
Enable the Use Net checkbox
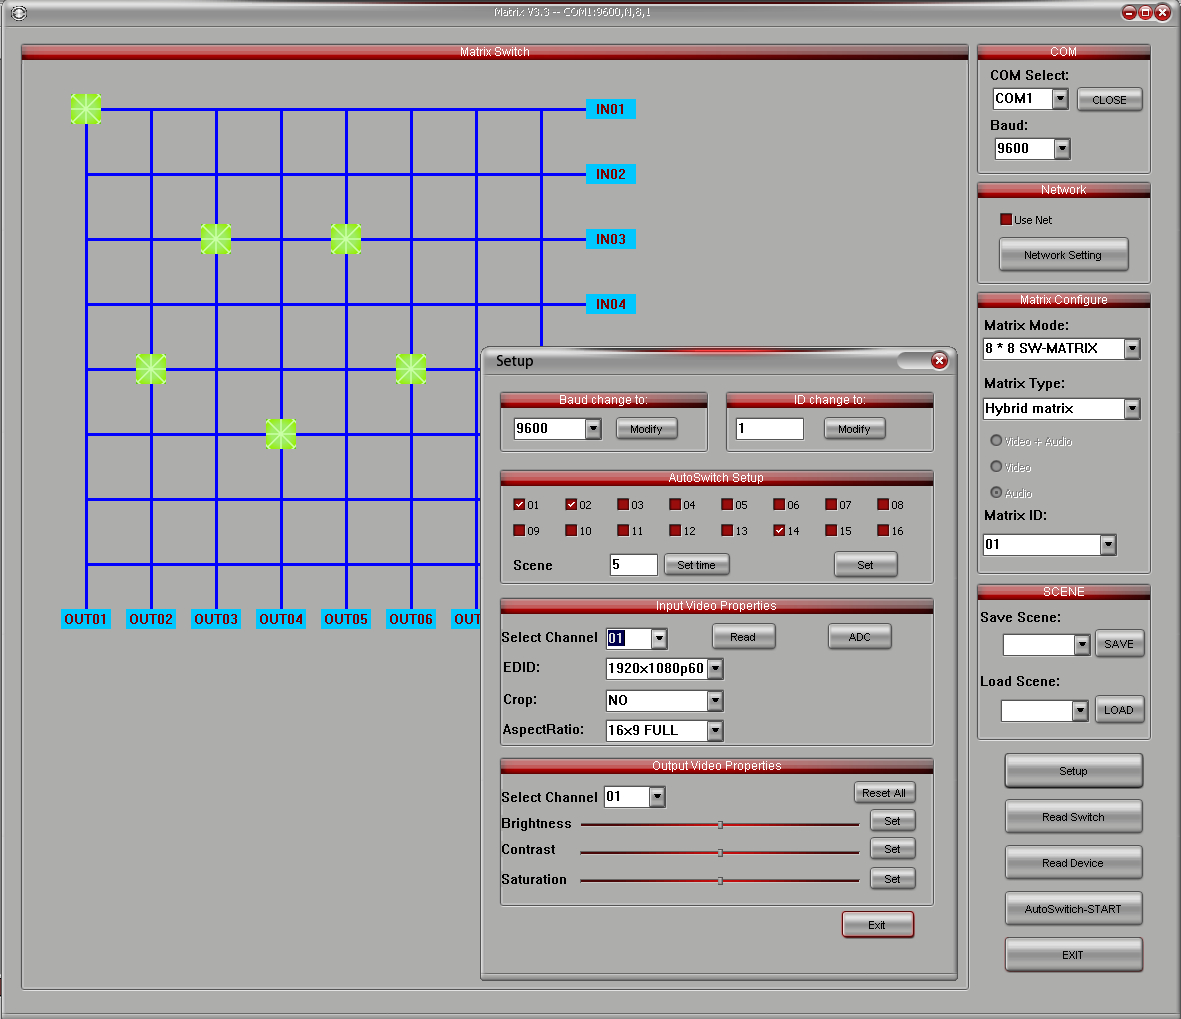[x=1006, y=219]
